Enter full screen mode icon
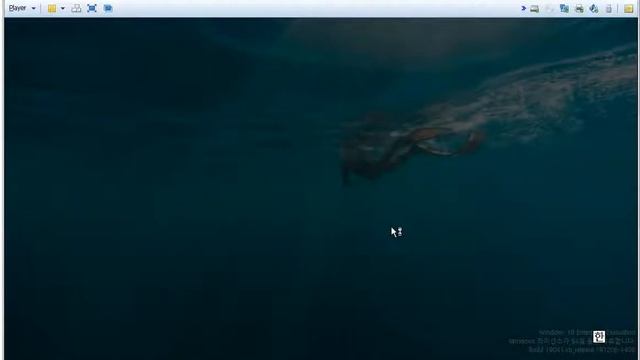This screenshot has width=640, height=360. [x=92, y=9]
